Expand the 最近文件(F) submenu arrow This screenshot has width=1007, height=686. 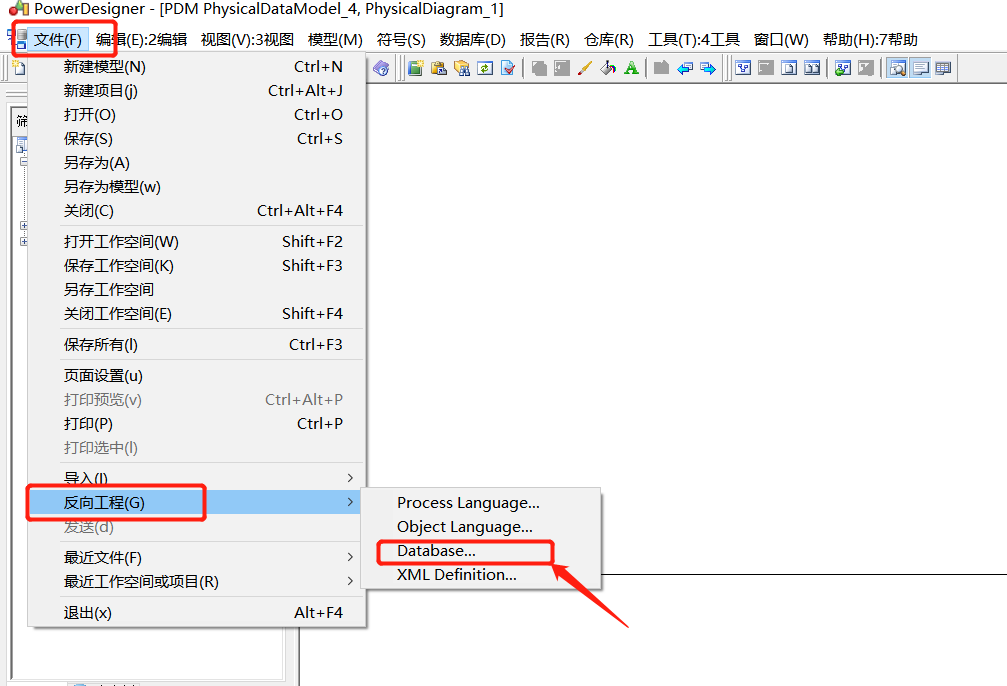(350, 557)
